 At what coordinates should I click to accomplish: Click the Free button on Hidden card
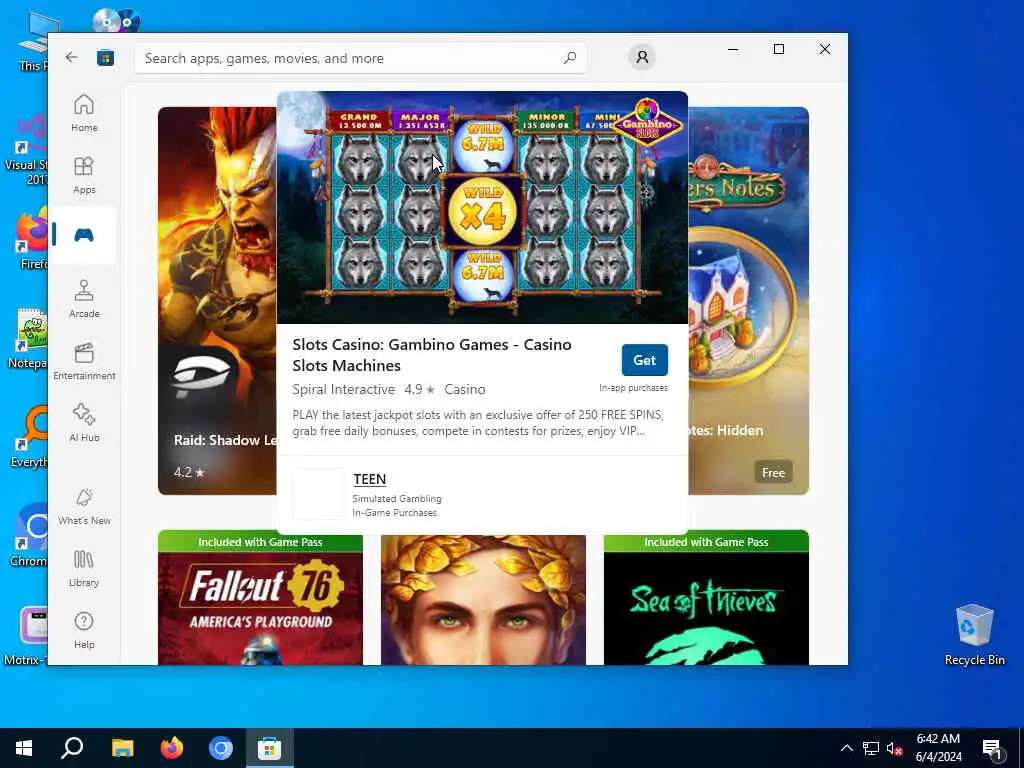point(773,472)
